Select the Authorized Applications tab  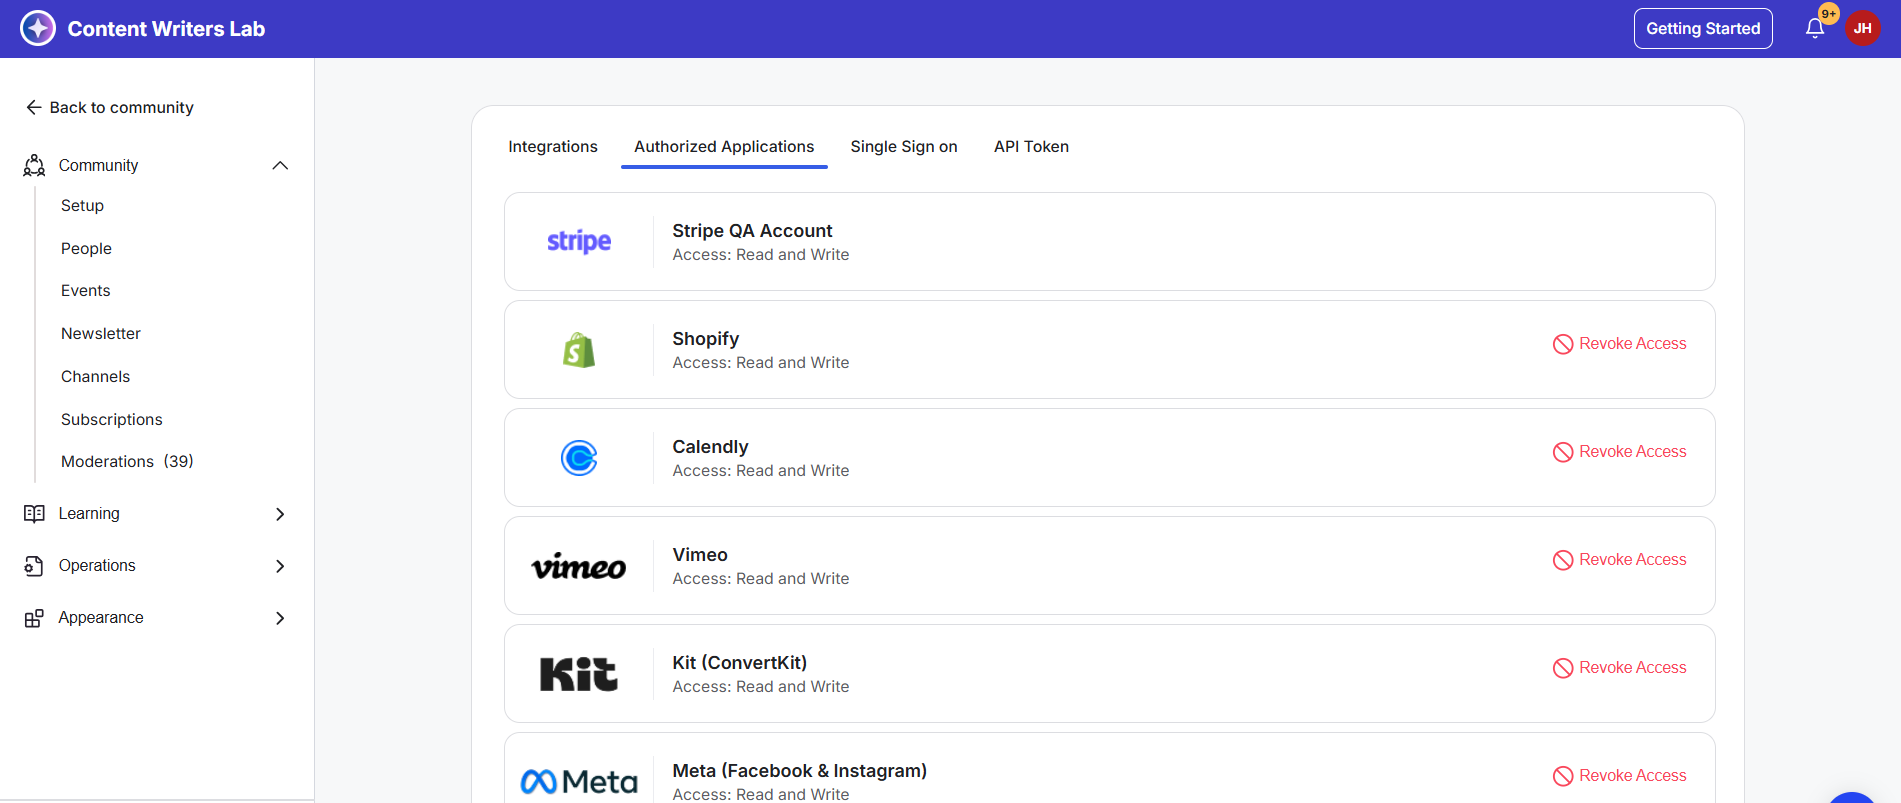coord(724,147)
